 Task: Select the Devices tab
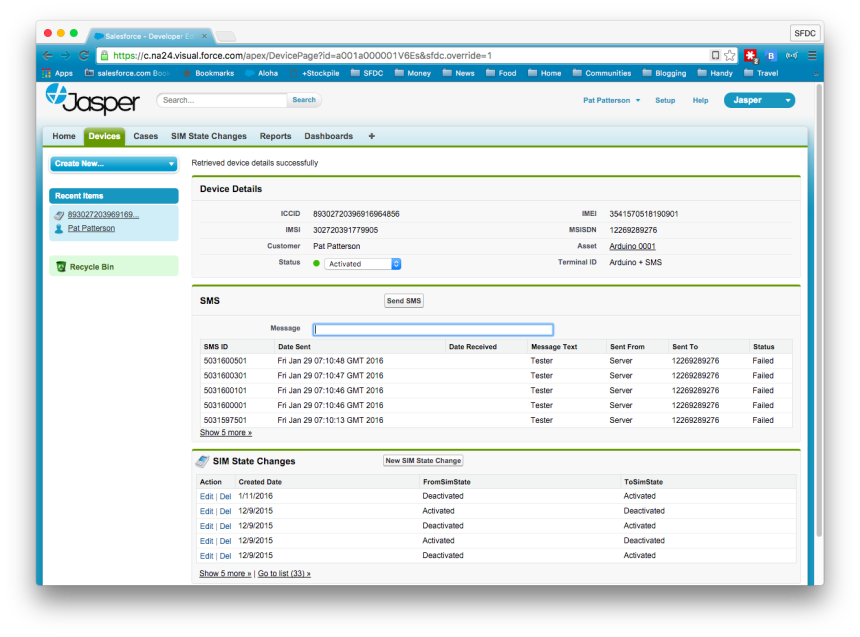point(104,136)
